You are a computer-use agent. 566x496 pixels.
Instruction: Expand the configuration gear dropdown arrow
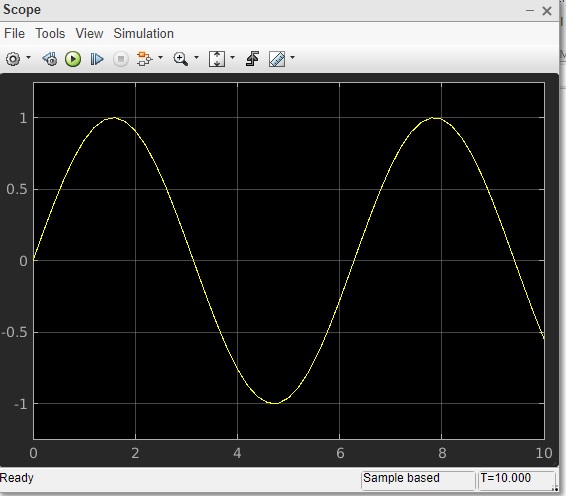pyautogui.click(x=29, y=57)
